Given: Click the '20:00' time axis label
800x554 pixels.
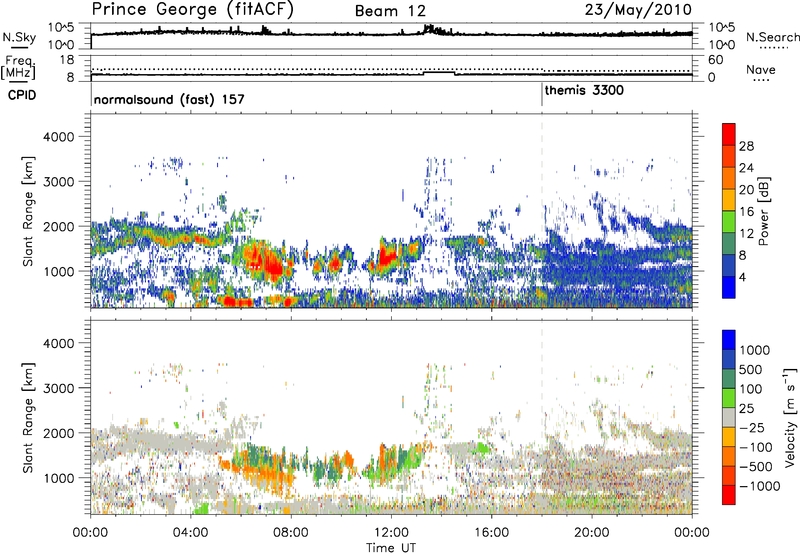Looking at the screenshot, I should click(x=591, y=533).
